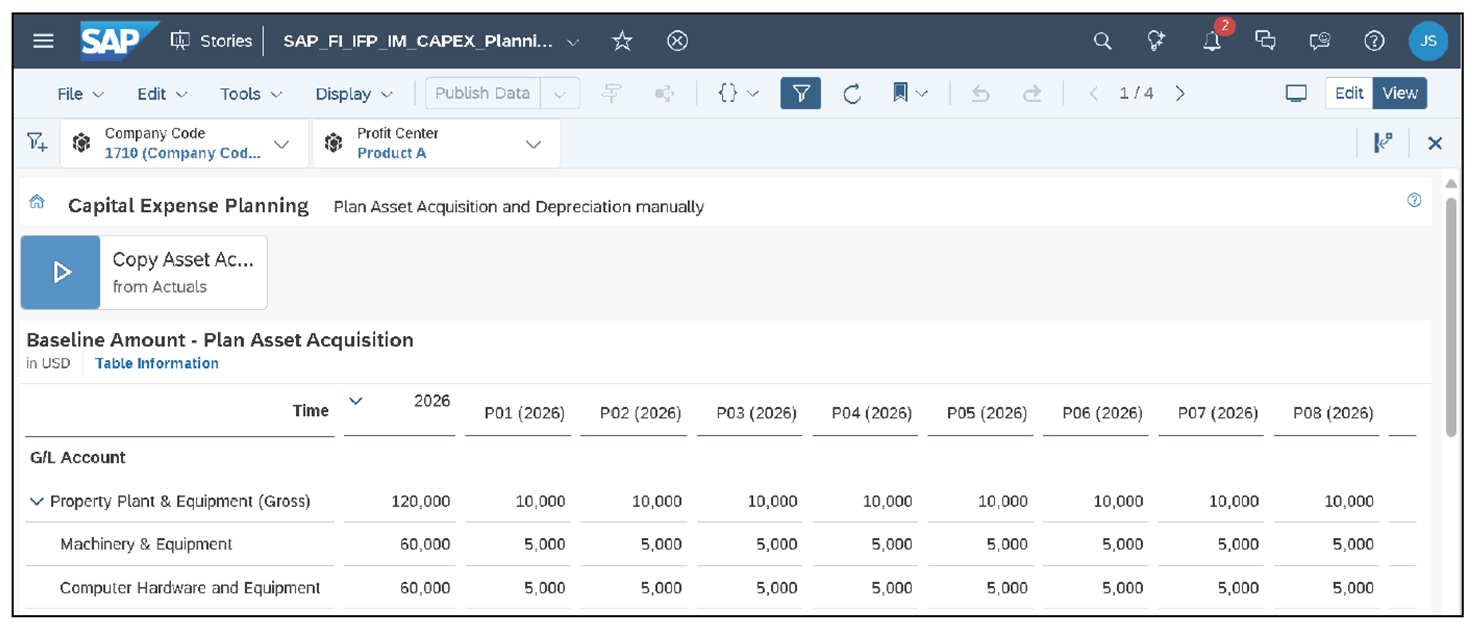Undo the last change
Screen dimensions: 1477x626
[x=979, y=92]
